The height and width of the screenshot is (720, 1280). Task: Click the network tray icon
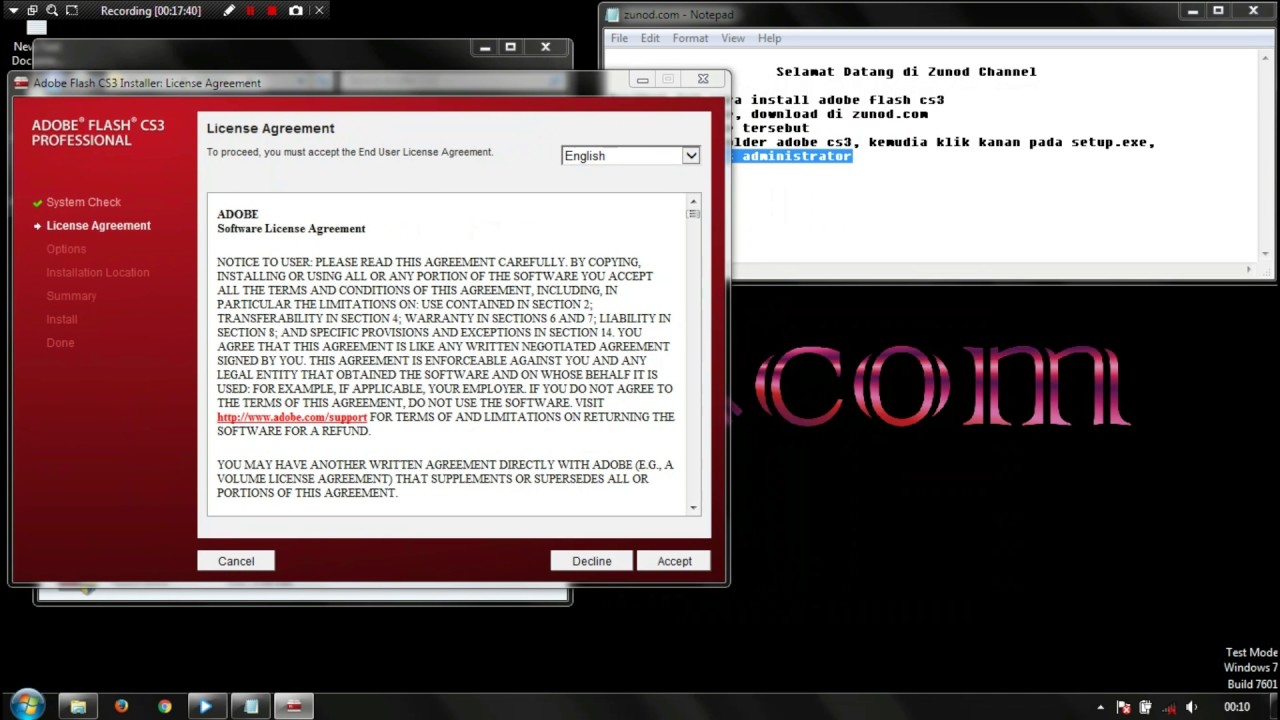click(x=1168, y=707)
